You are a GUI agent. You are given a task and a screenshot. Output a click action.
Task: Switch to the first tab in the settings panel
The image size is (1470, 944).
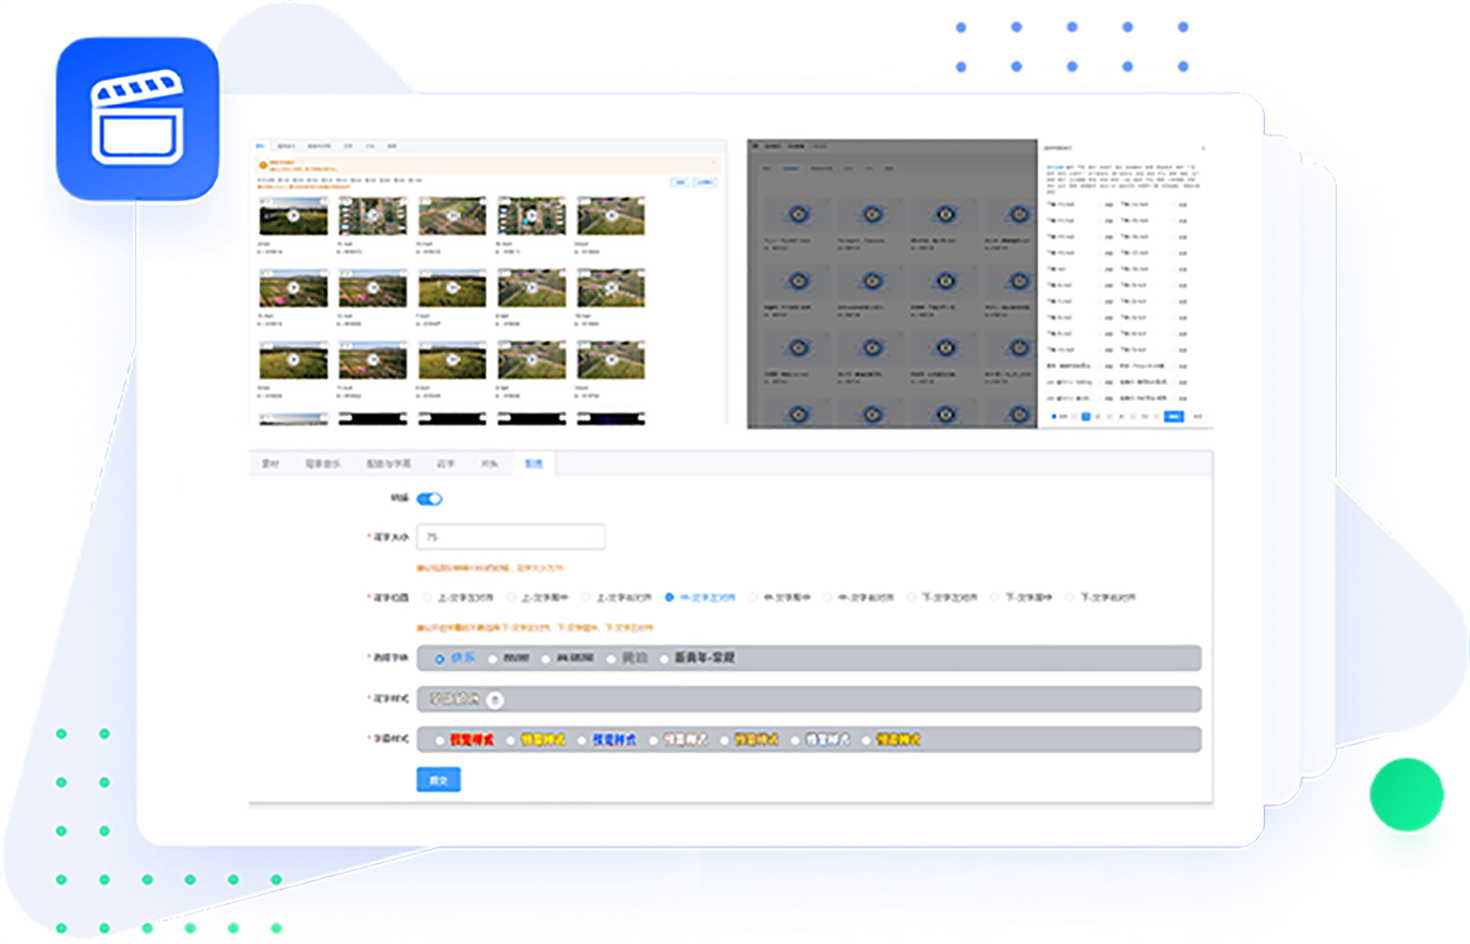click(x=270, y=464)
